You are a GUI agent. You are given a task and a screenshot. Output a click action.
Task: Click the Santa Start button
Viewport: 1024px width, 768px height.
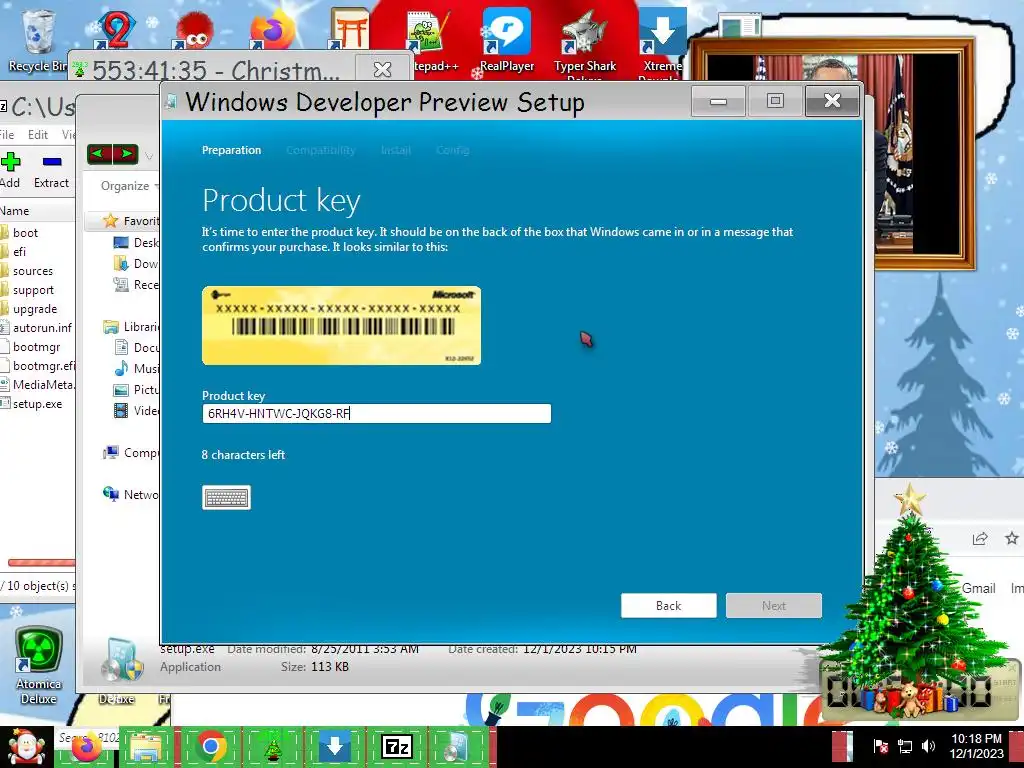tap(26, 746)
